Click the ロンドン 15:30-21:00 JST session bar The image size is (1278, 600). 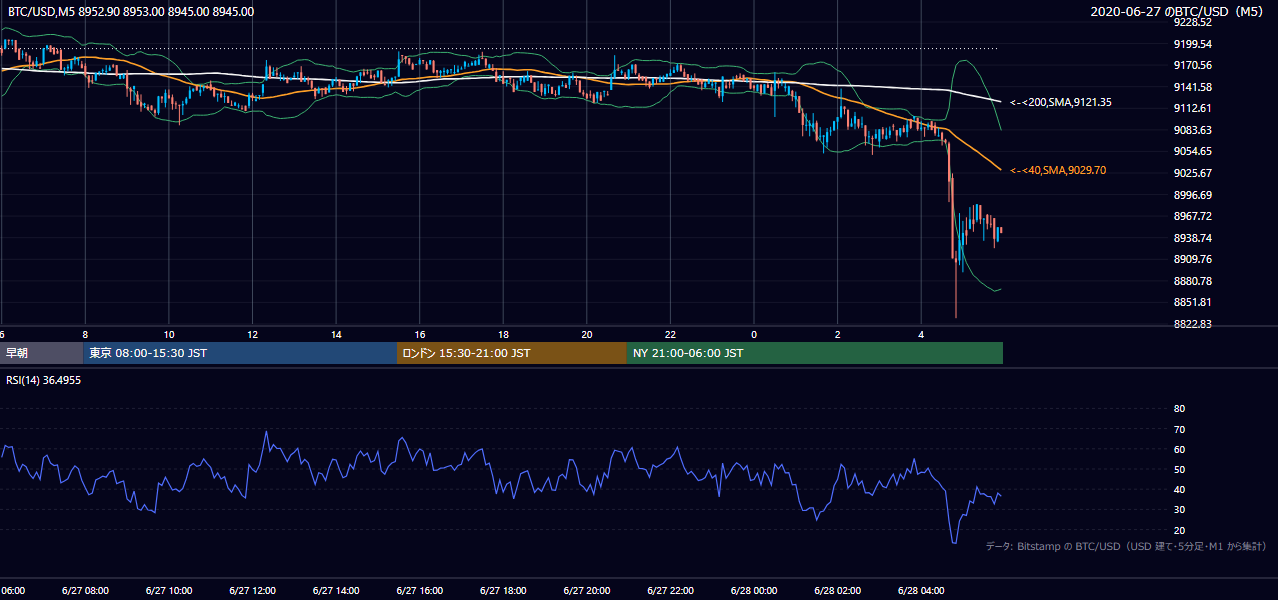click(x=512, y=353)
